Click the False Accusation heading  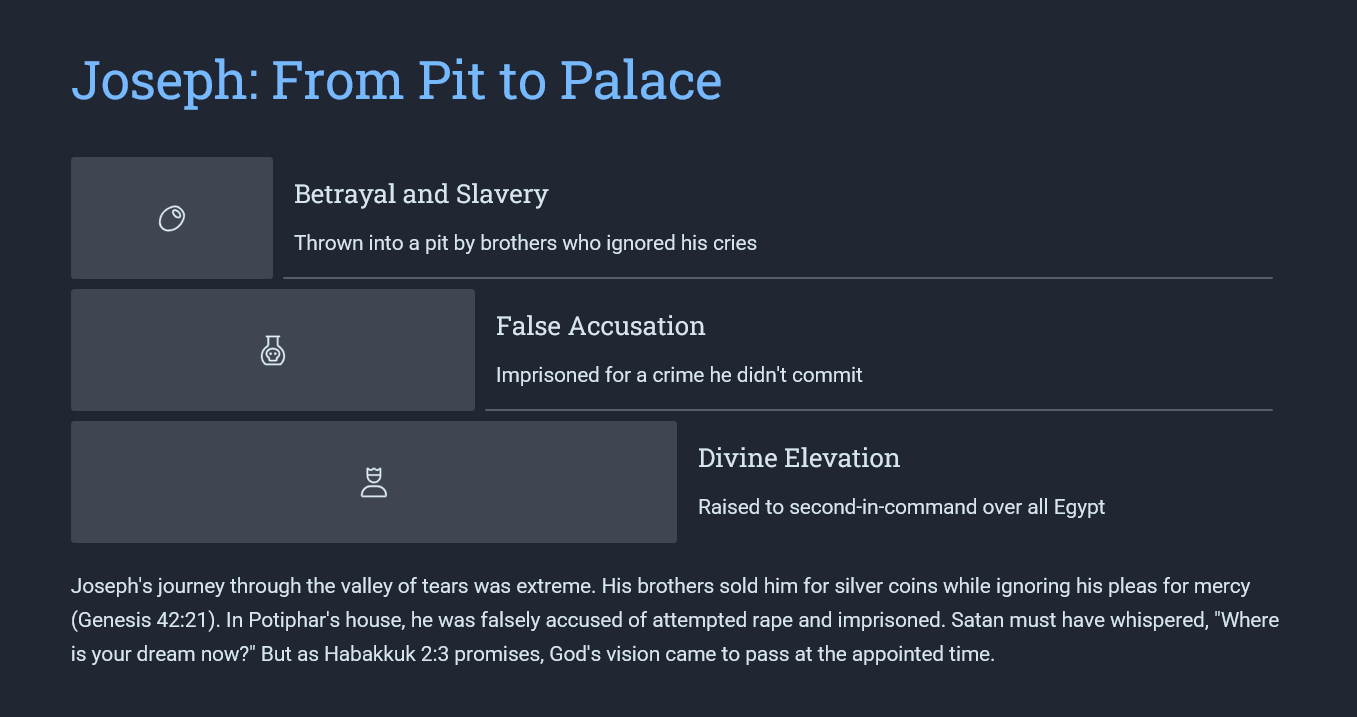tap(601, 326)
